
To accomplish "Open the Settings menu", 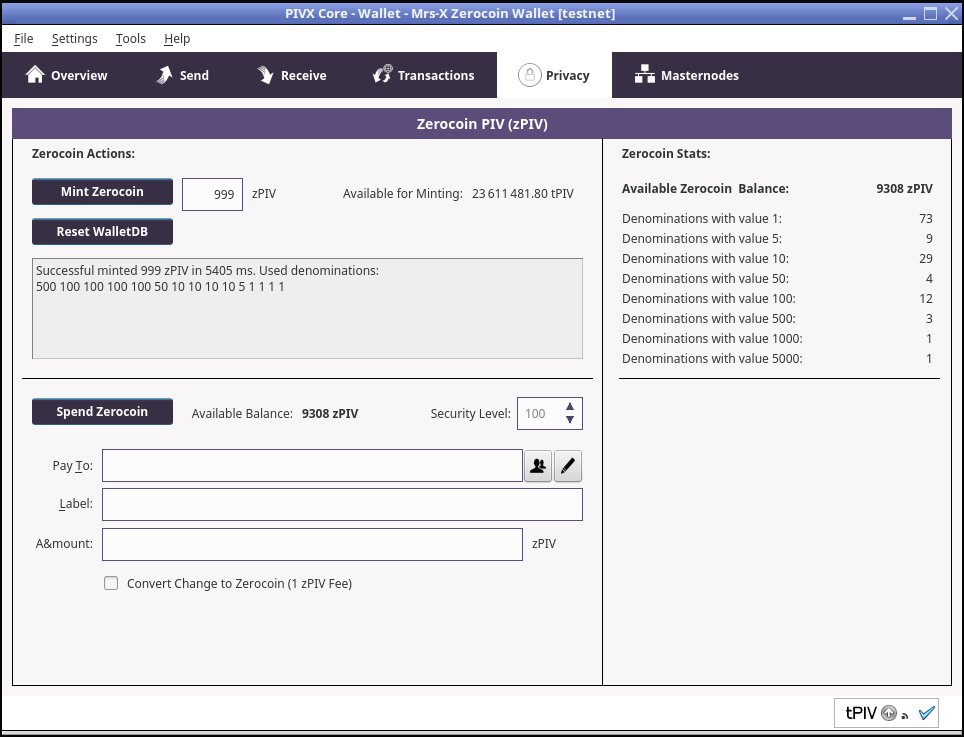I will pos(74,39).
